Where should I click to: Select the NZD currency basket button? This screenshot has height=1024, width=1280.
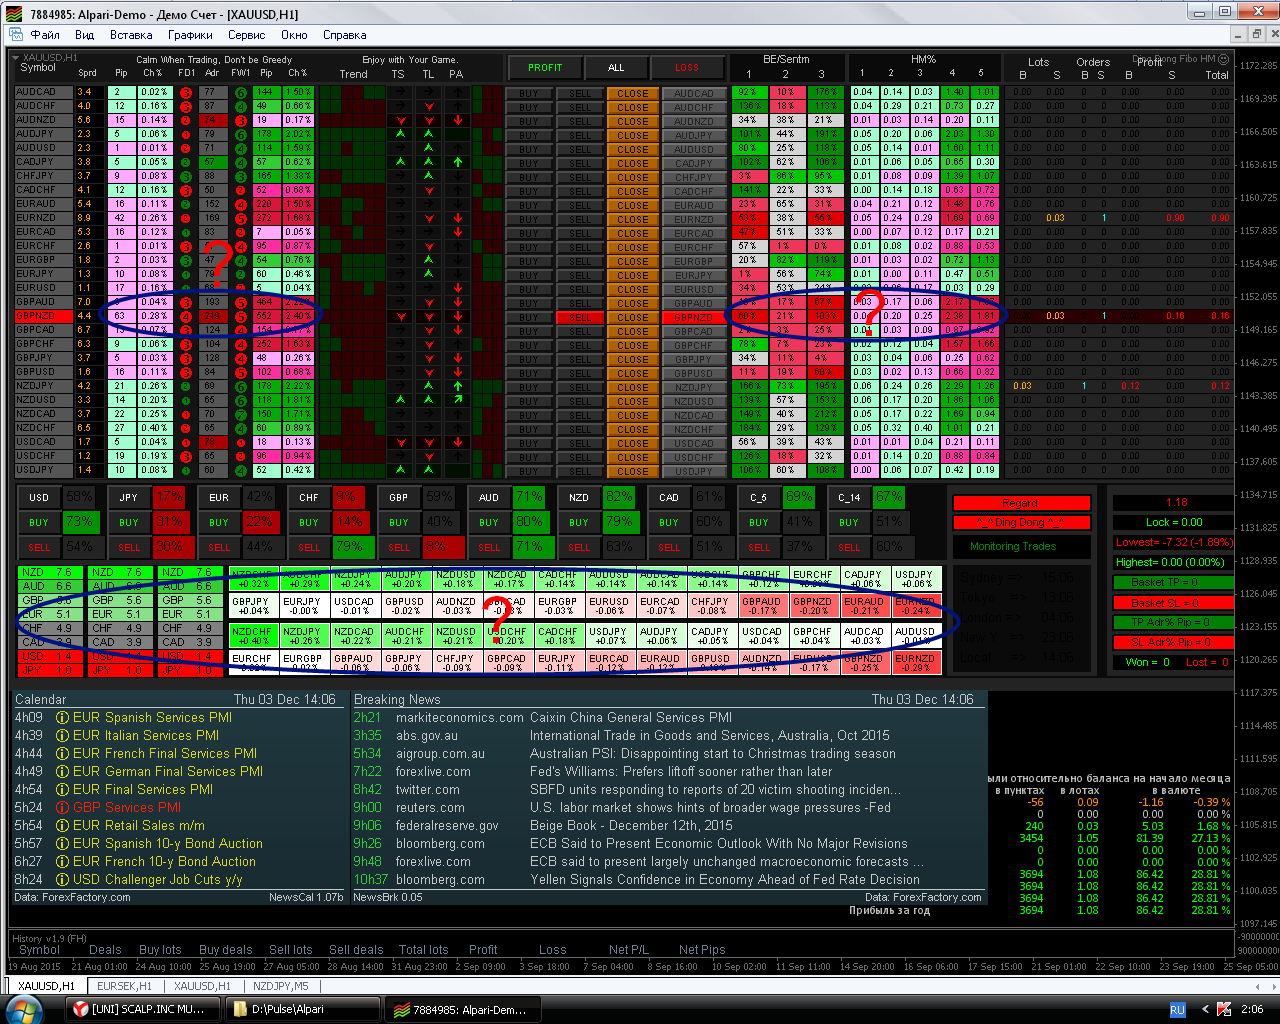click(579, 497)
